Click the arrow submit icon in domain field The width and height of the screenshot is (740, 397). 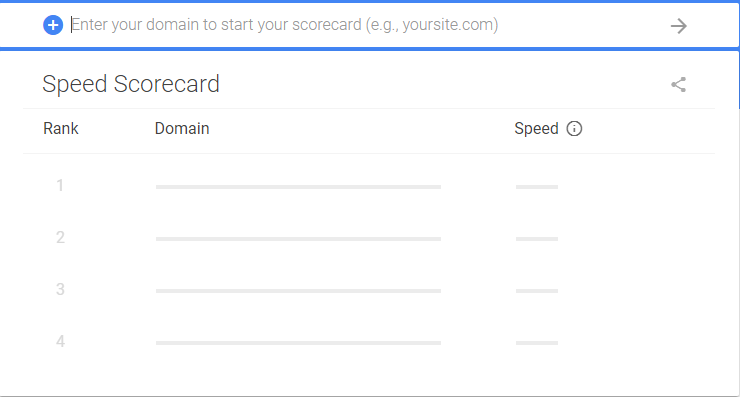click(678, 25)
